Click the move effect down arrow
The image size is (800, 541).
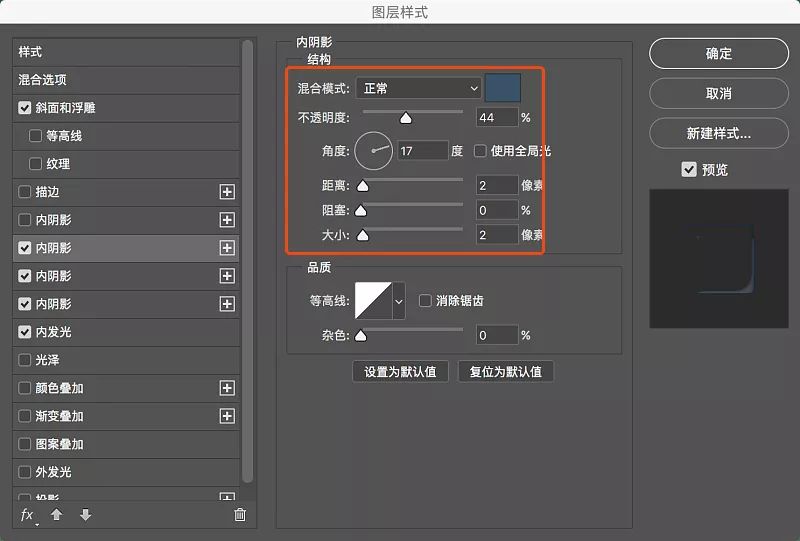86,514
